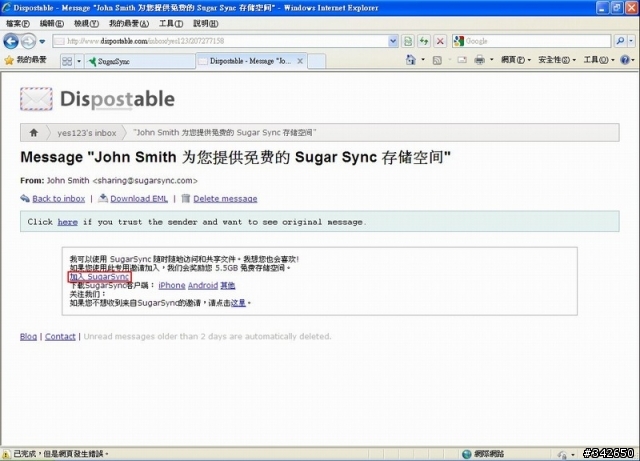Click the 網際網路 zone globe icon
Image resolution: width=640 pixels, height=461 pixels.
click(467, 454)
